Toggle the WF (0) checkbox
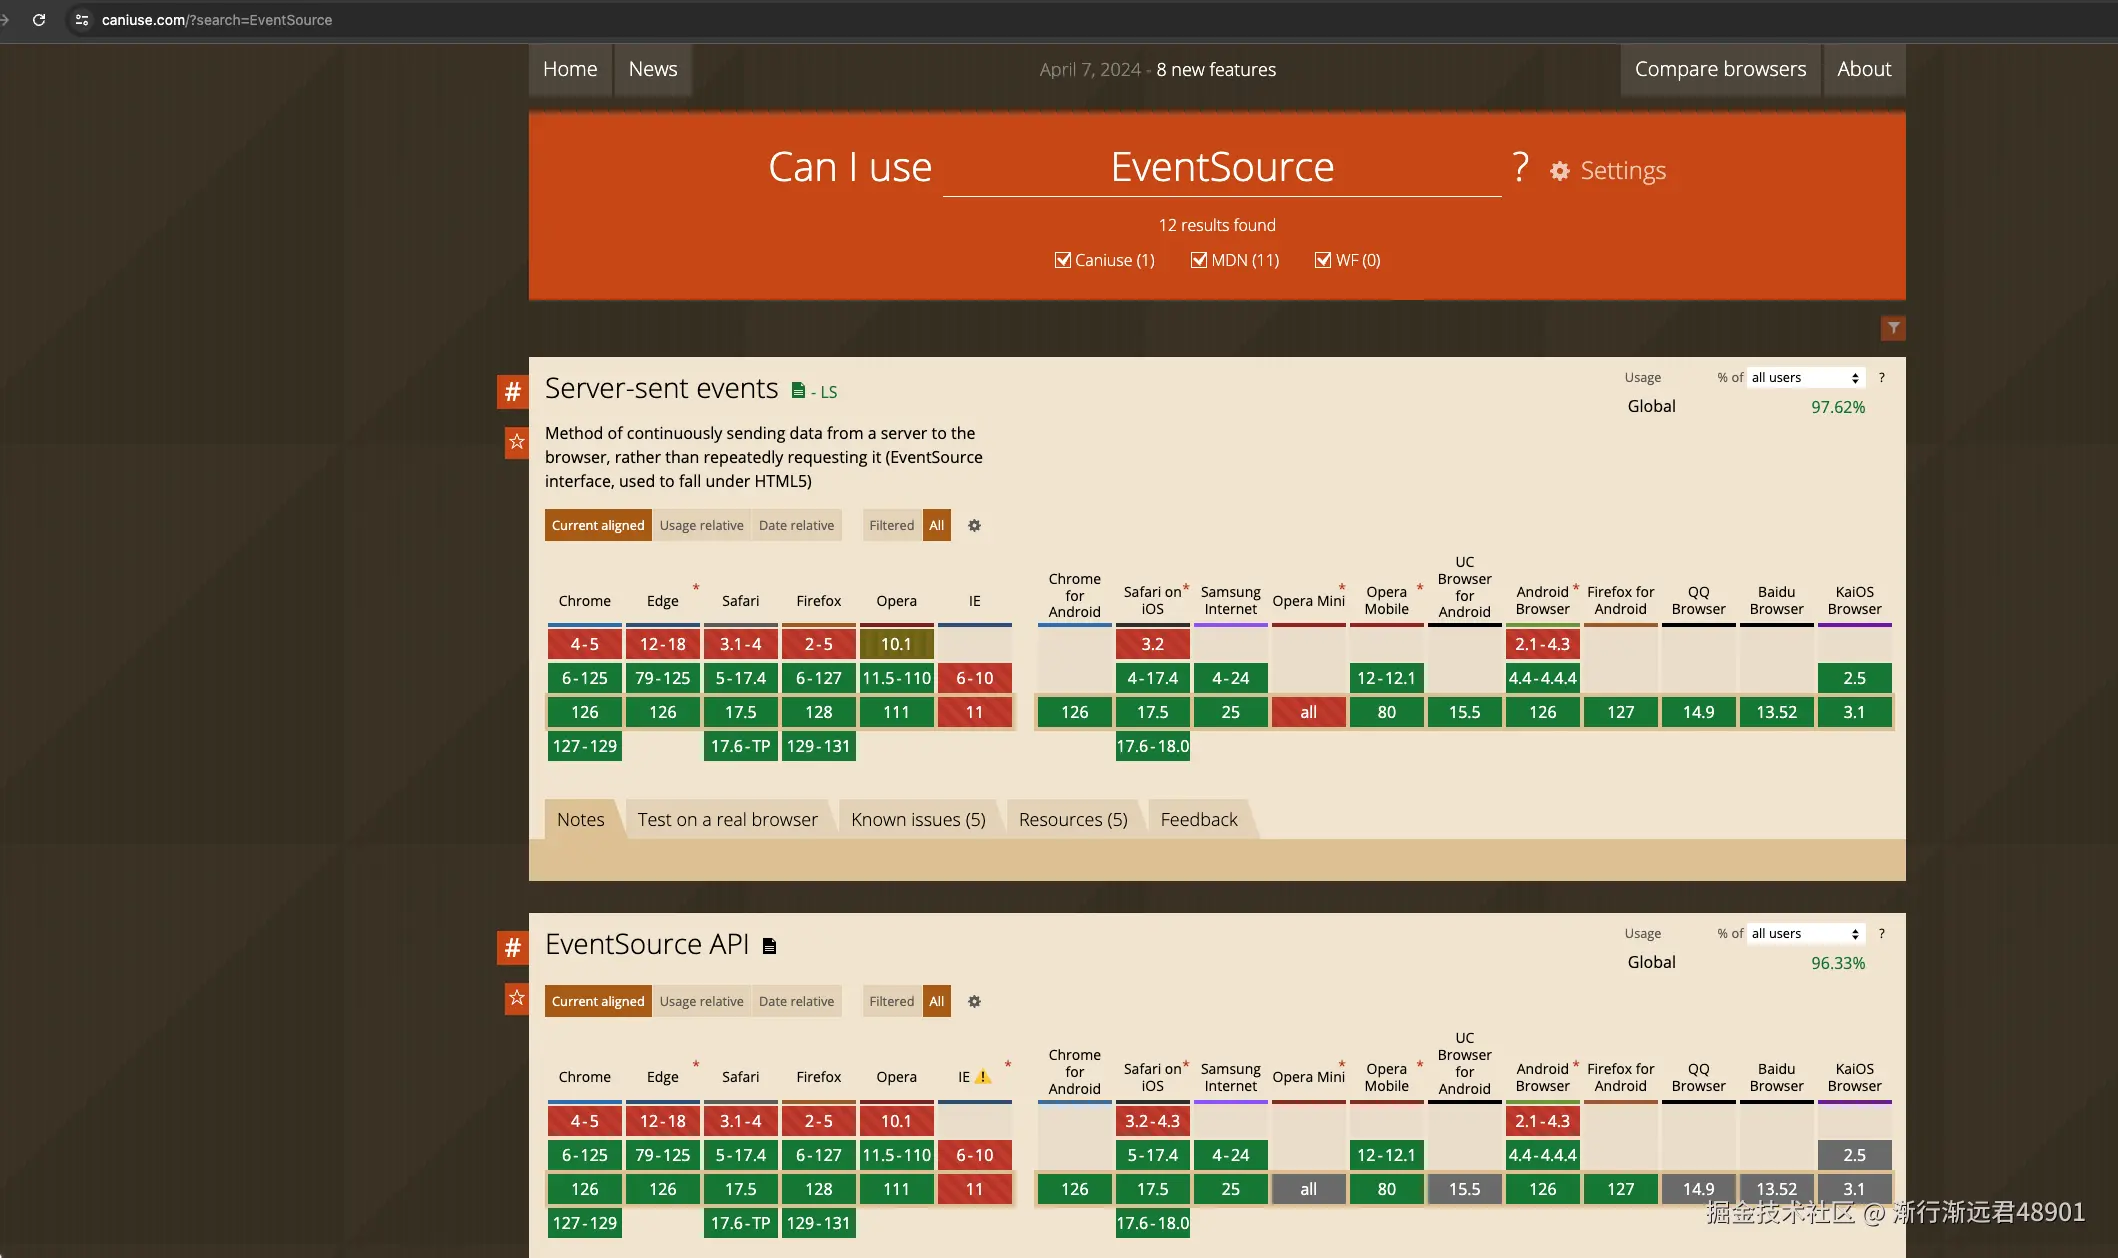2118x1258 pixels. click(x=1323, y=260)
